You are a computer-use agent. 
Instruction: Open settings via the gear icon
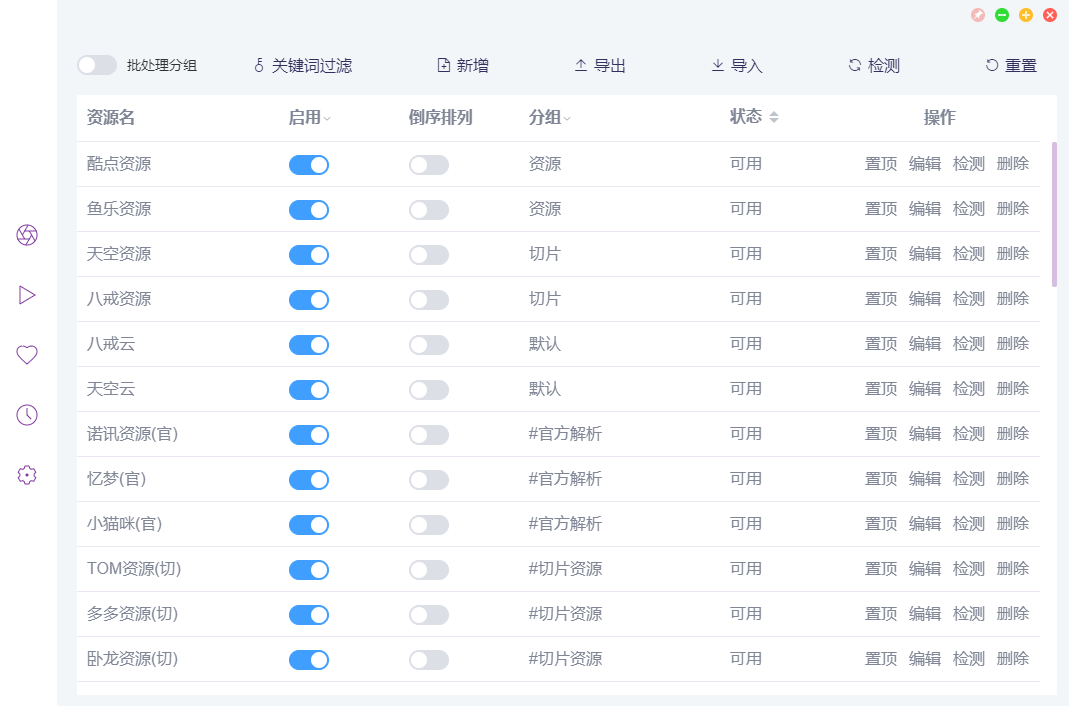[27, 475]
